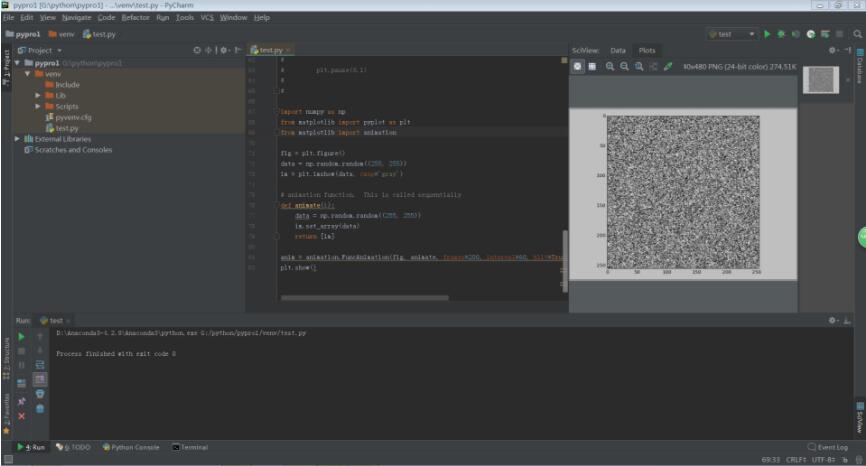The height and width of the screenshot is (466, 866).
Task: Collapse the pypro1 root folder
Action: [17, 63]
